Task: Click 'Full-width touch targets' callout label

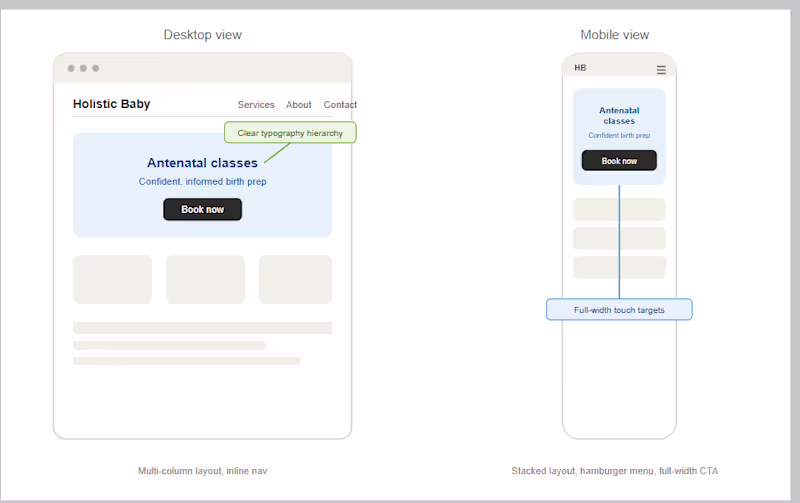Action: coord(619,310)
